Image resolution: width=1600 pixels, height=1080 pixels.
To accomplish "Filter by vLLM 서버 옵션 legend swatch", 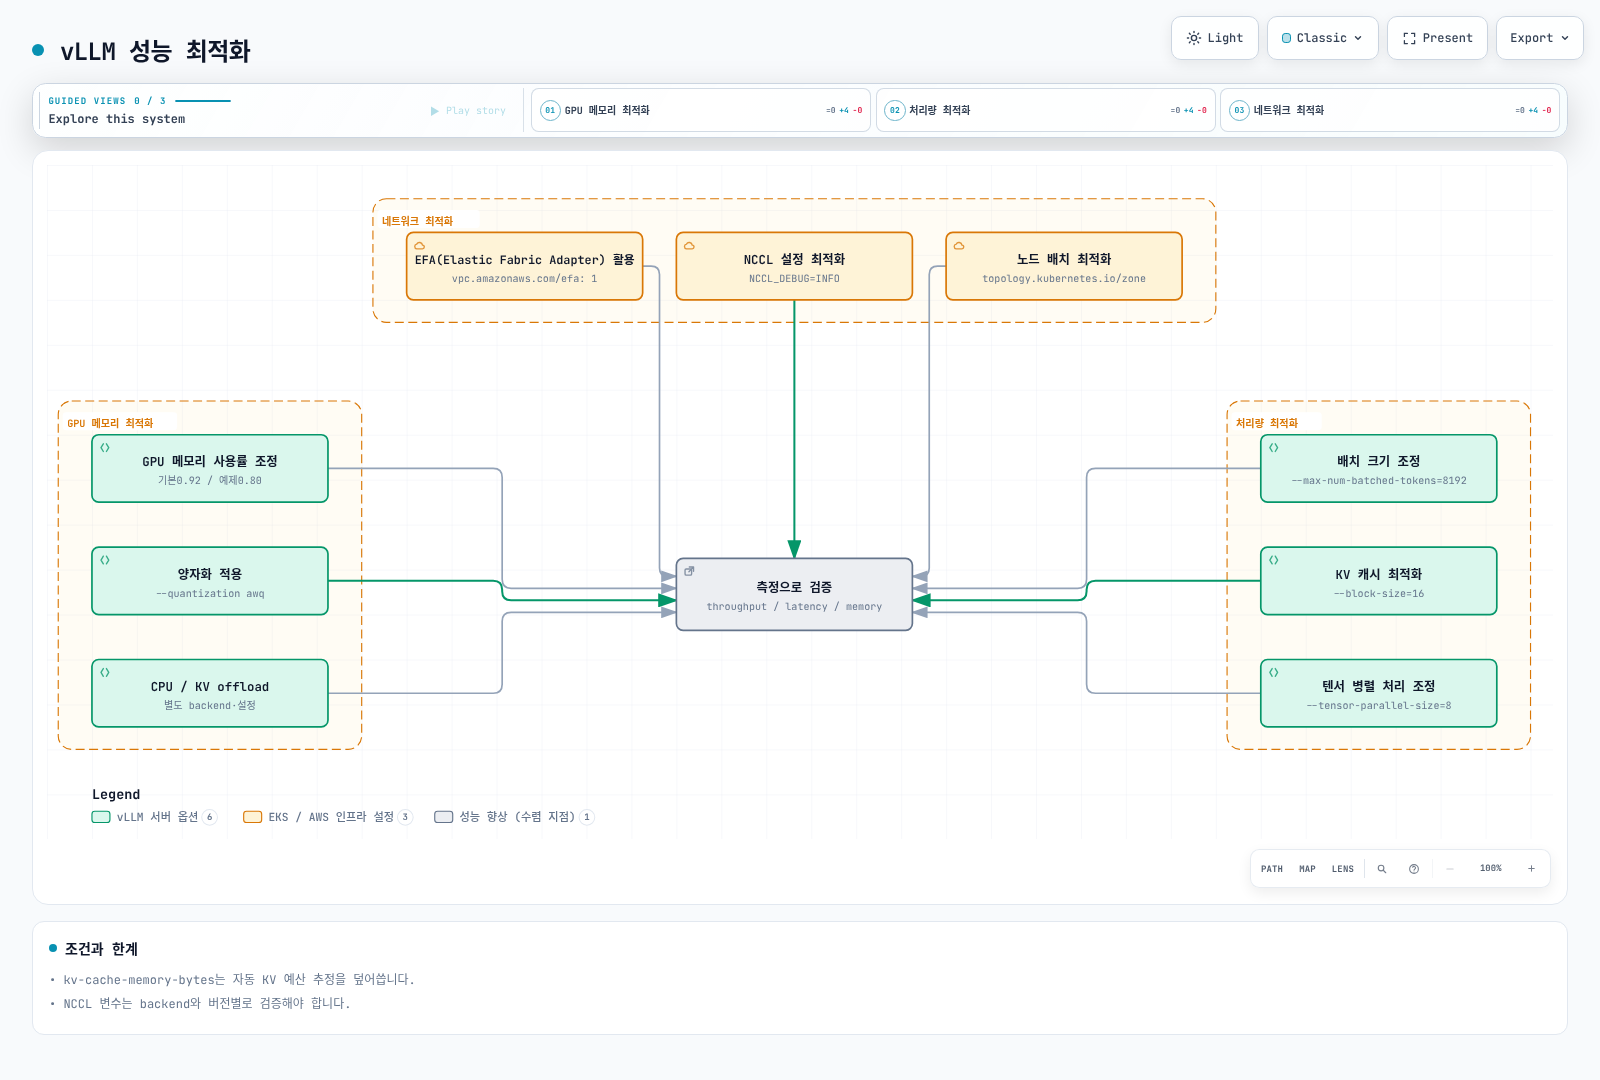I will click(x=101, y=817).
